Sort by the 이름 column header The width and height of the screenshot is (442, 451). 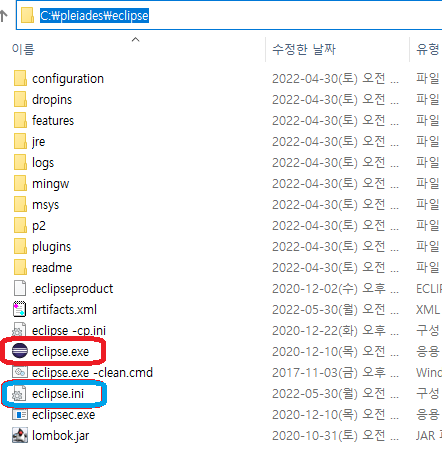tap(23, 49)
